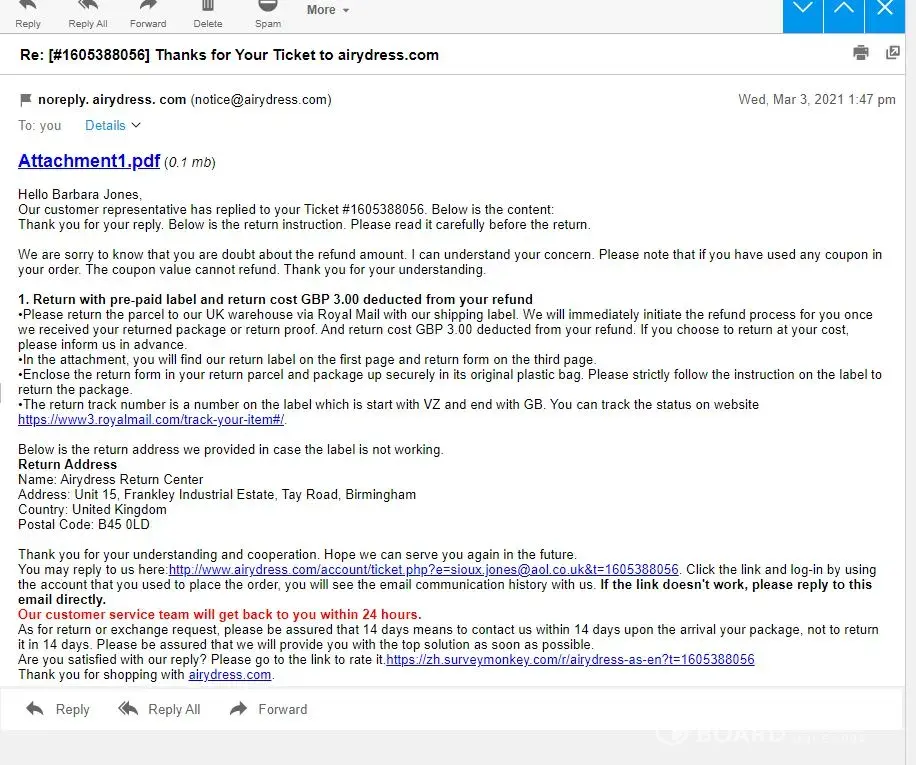Print the email using printer icon
This screenshot has width=916, height=765.
[861, 53]
